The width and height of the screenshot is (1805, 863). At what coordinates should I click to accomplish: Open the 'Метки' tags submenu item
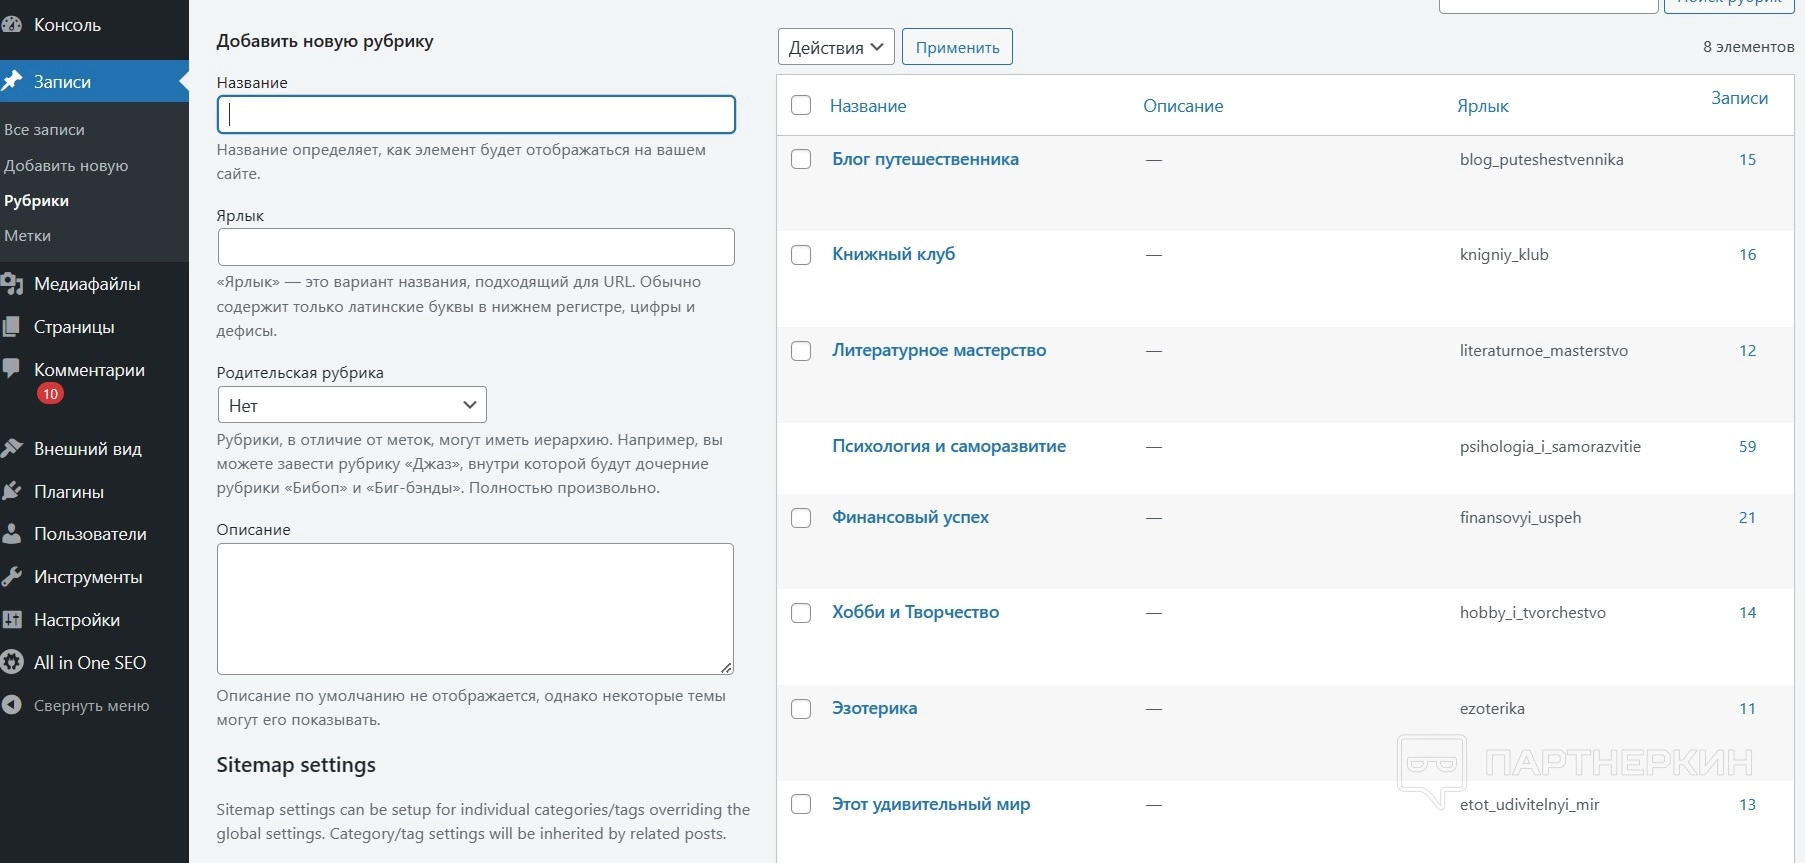pos(28,236)
